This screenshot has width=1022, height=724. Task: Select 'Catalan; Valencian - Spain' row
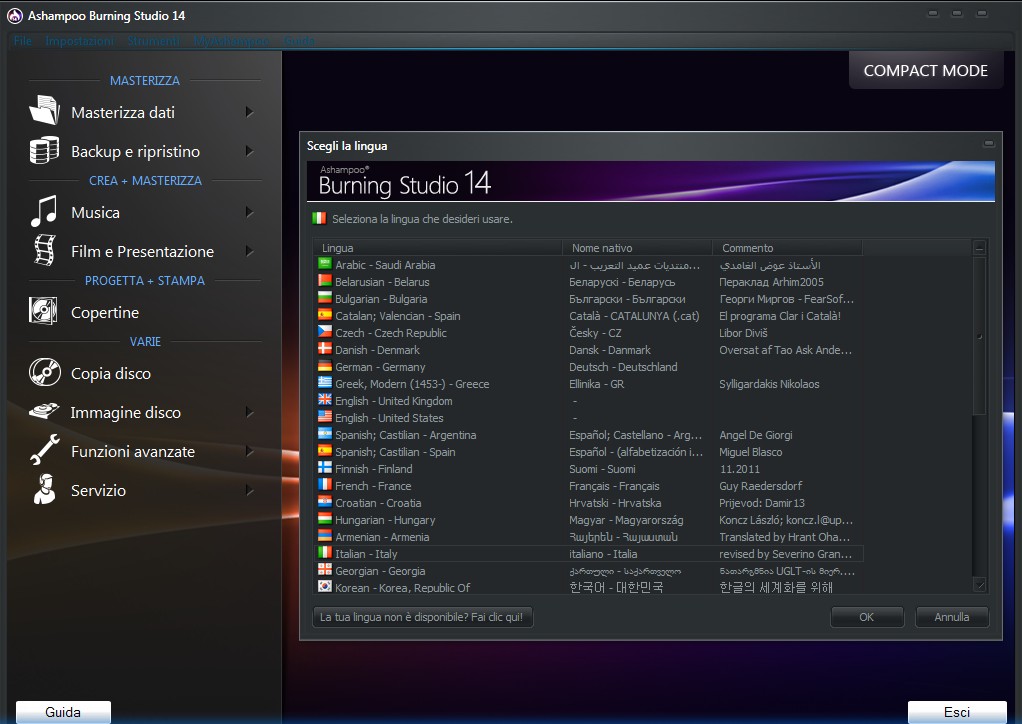[589, 316]
